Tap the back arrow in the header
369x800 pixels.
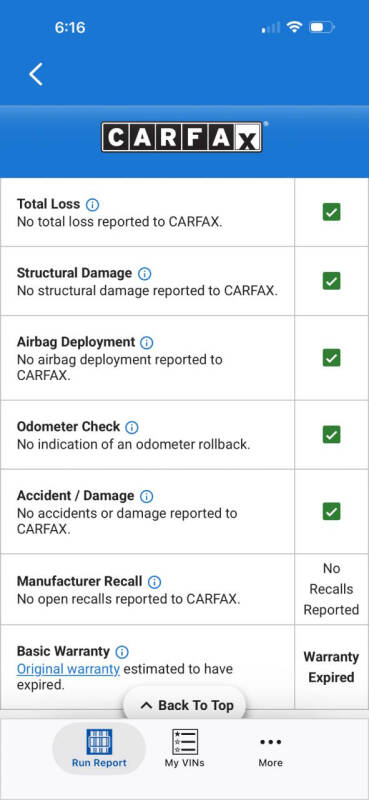pos(36,74)
